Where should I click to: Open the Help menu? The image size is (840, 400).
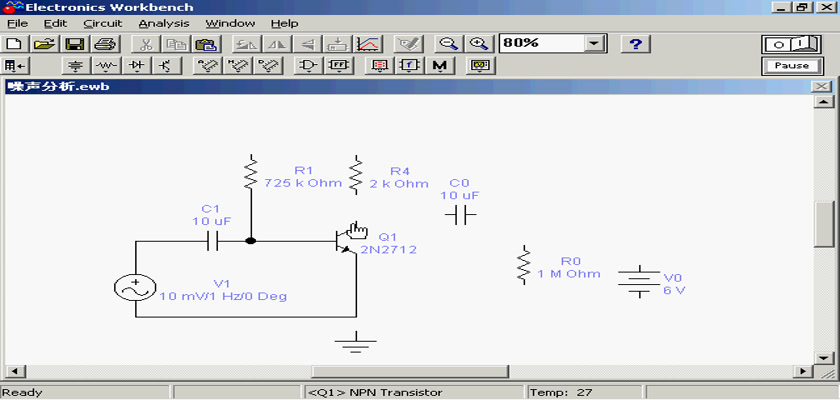[x=284, y=24]
